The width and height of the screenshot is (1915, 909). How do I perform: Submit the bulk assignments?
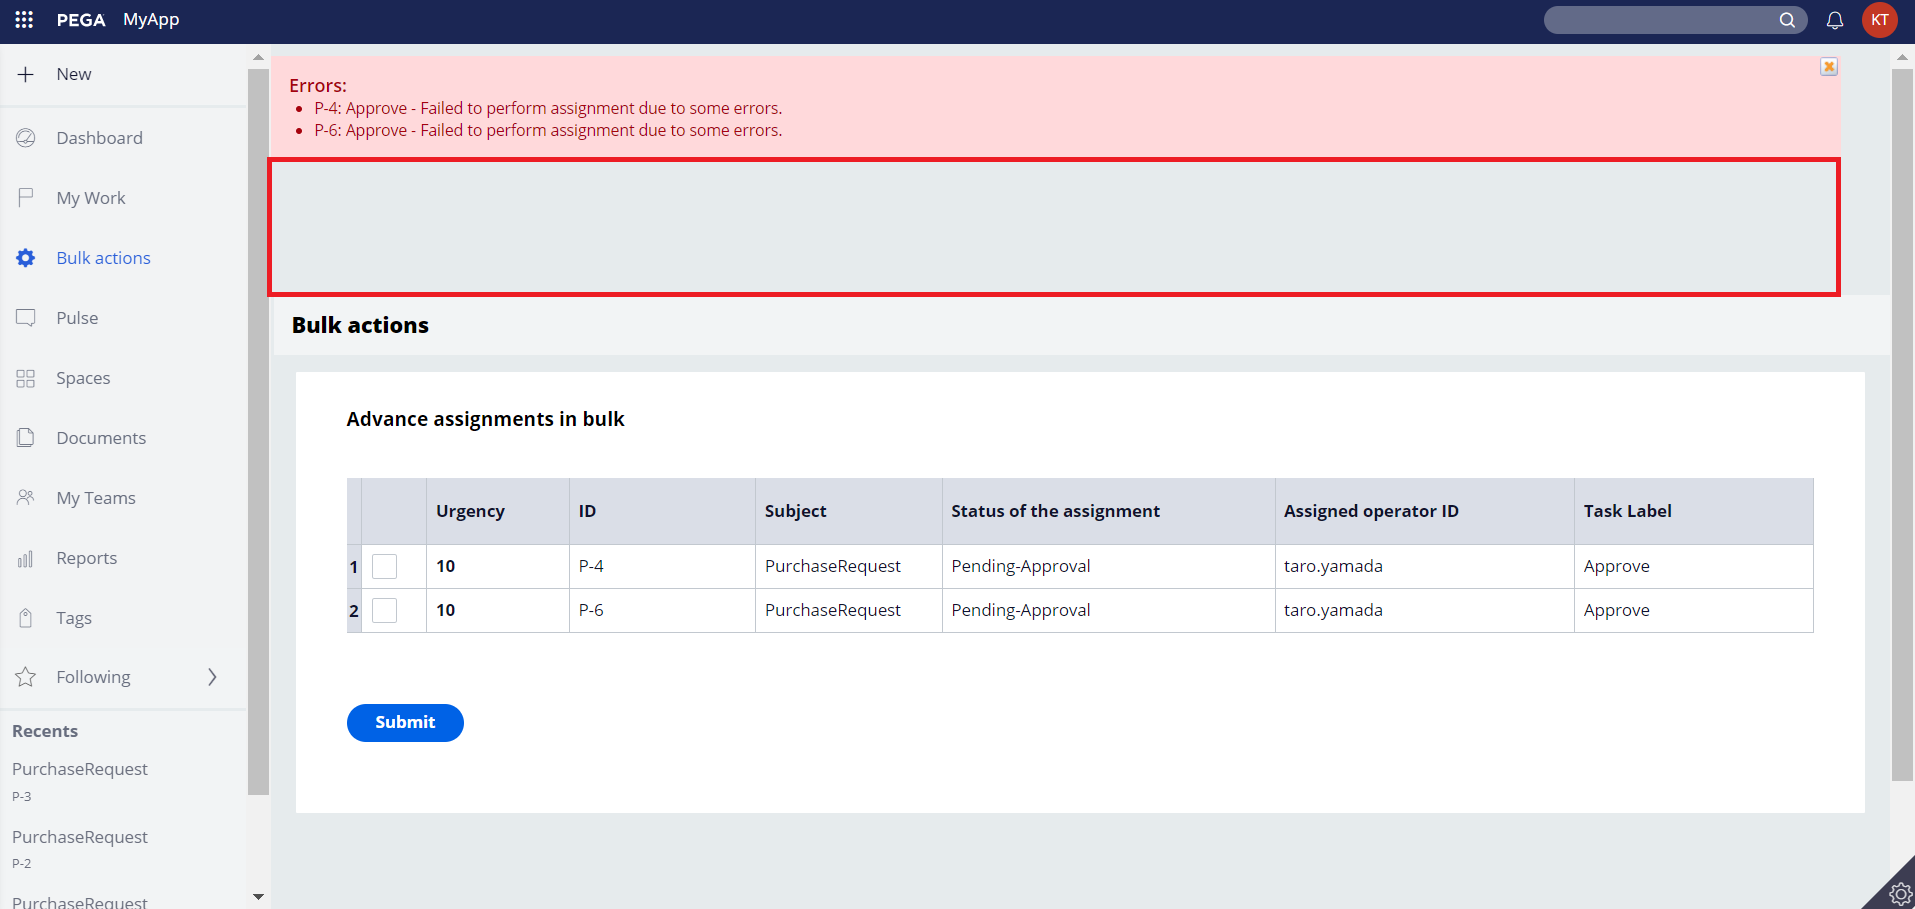click(405, 723)
